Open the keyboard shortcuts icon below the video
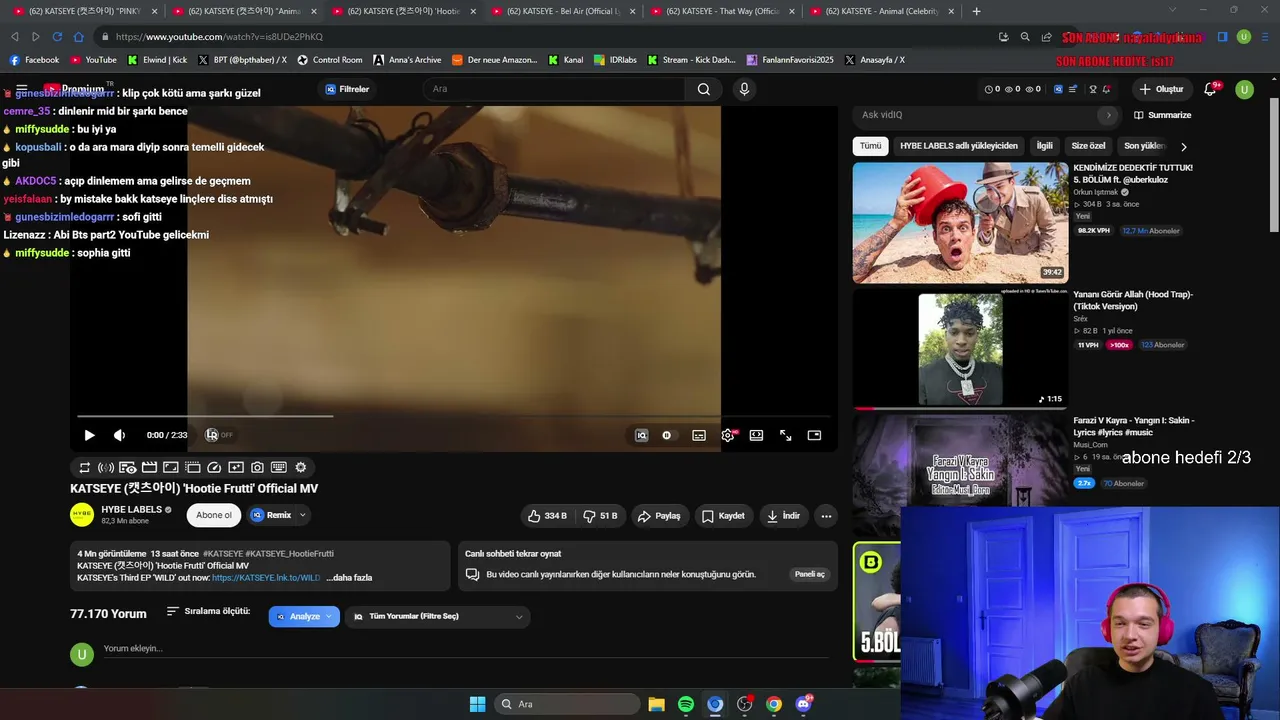Screen dimensions: 1280x720 pyautogui.click(x=279, y=467)
